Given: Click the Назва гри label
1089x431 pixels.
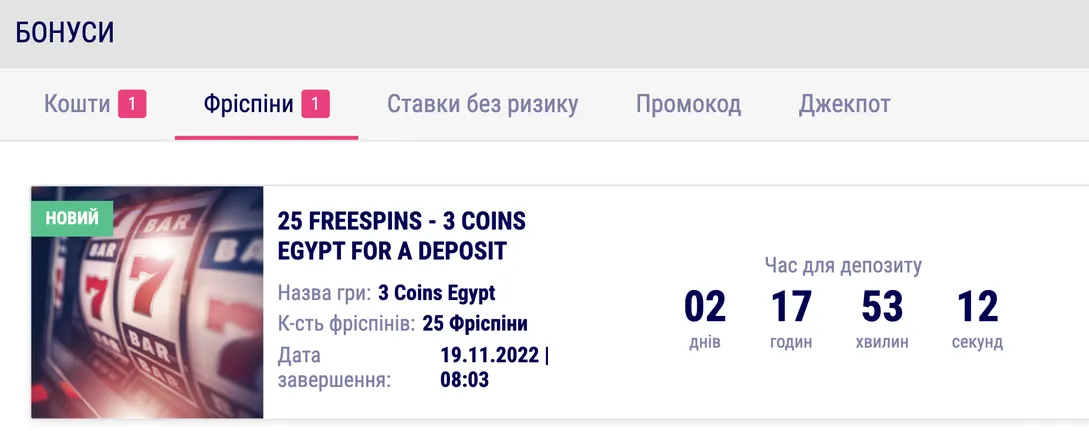Looking at the screenshot, I should tap(324, 293).
